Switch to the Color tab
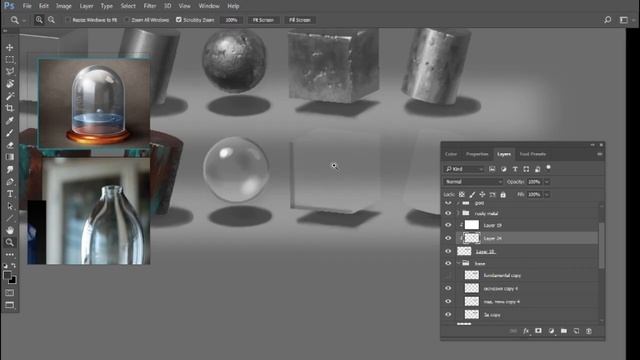Viewport: 640px width, 360px height. (451, 154)
